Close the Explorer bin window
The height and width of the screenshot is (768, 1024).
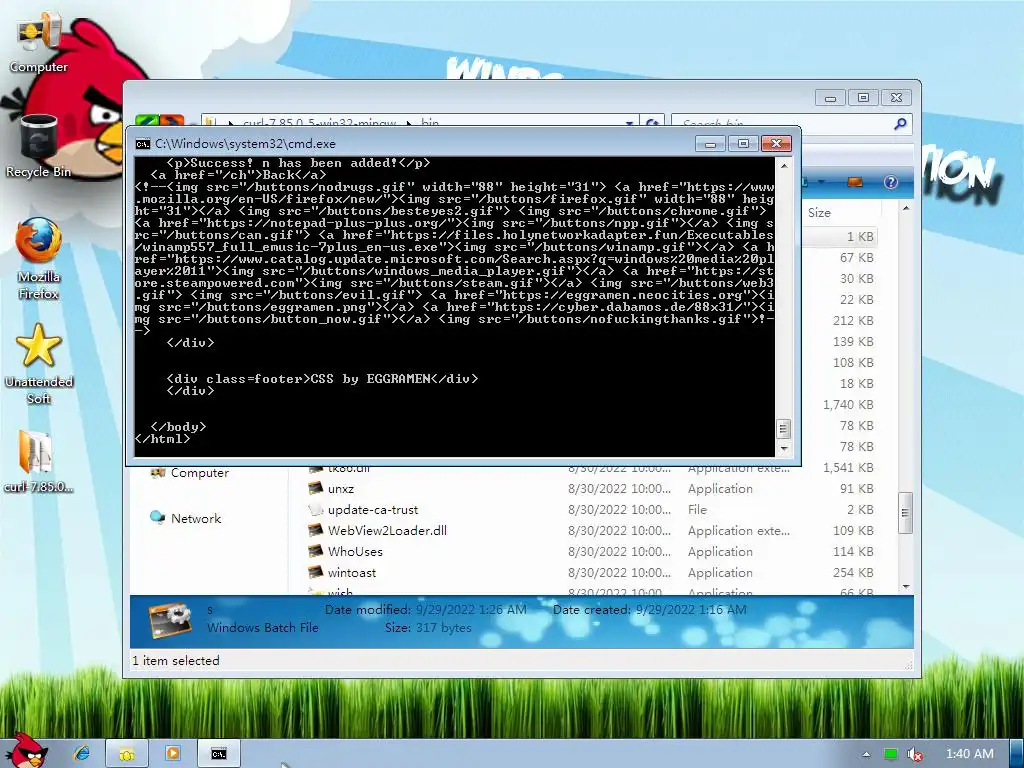896,98
